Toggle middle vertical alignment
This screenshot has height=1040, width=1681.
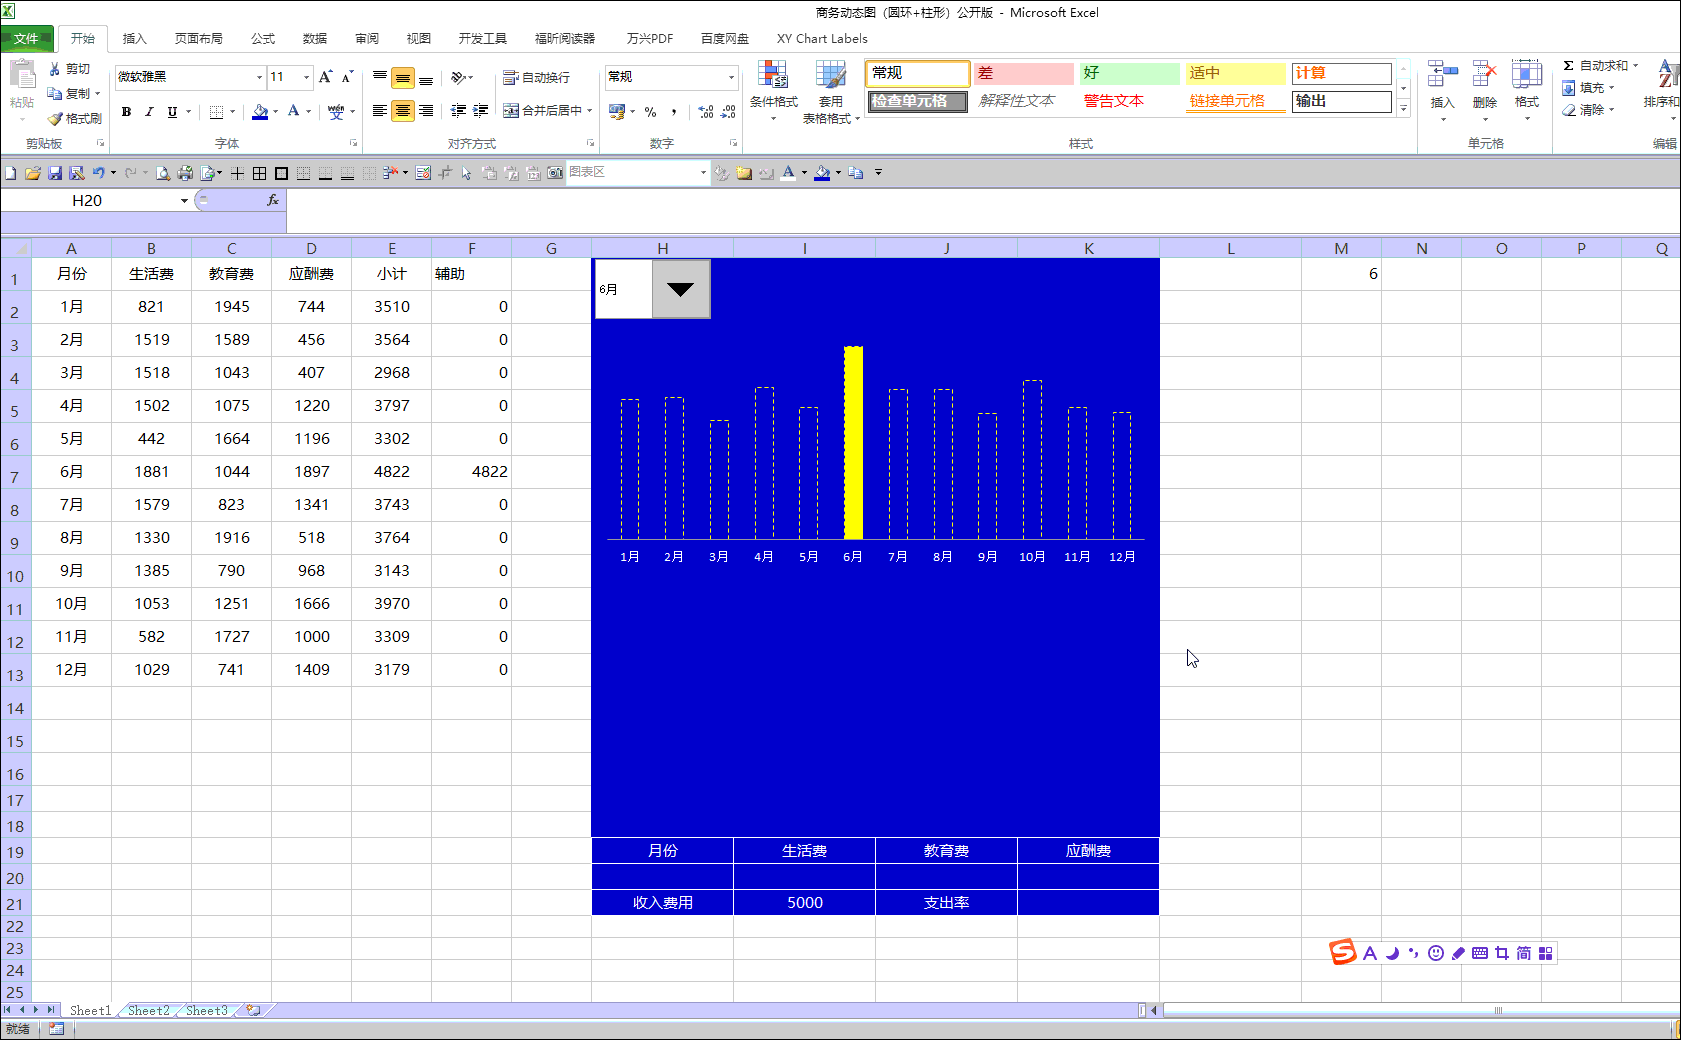point(403,78)
